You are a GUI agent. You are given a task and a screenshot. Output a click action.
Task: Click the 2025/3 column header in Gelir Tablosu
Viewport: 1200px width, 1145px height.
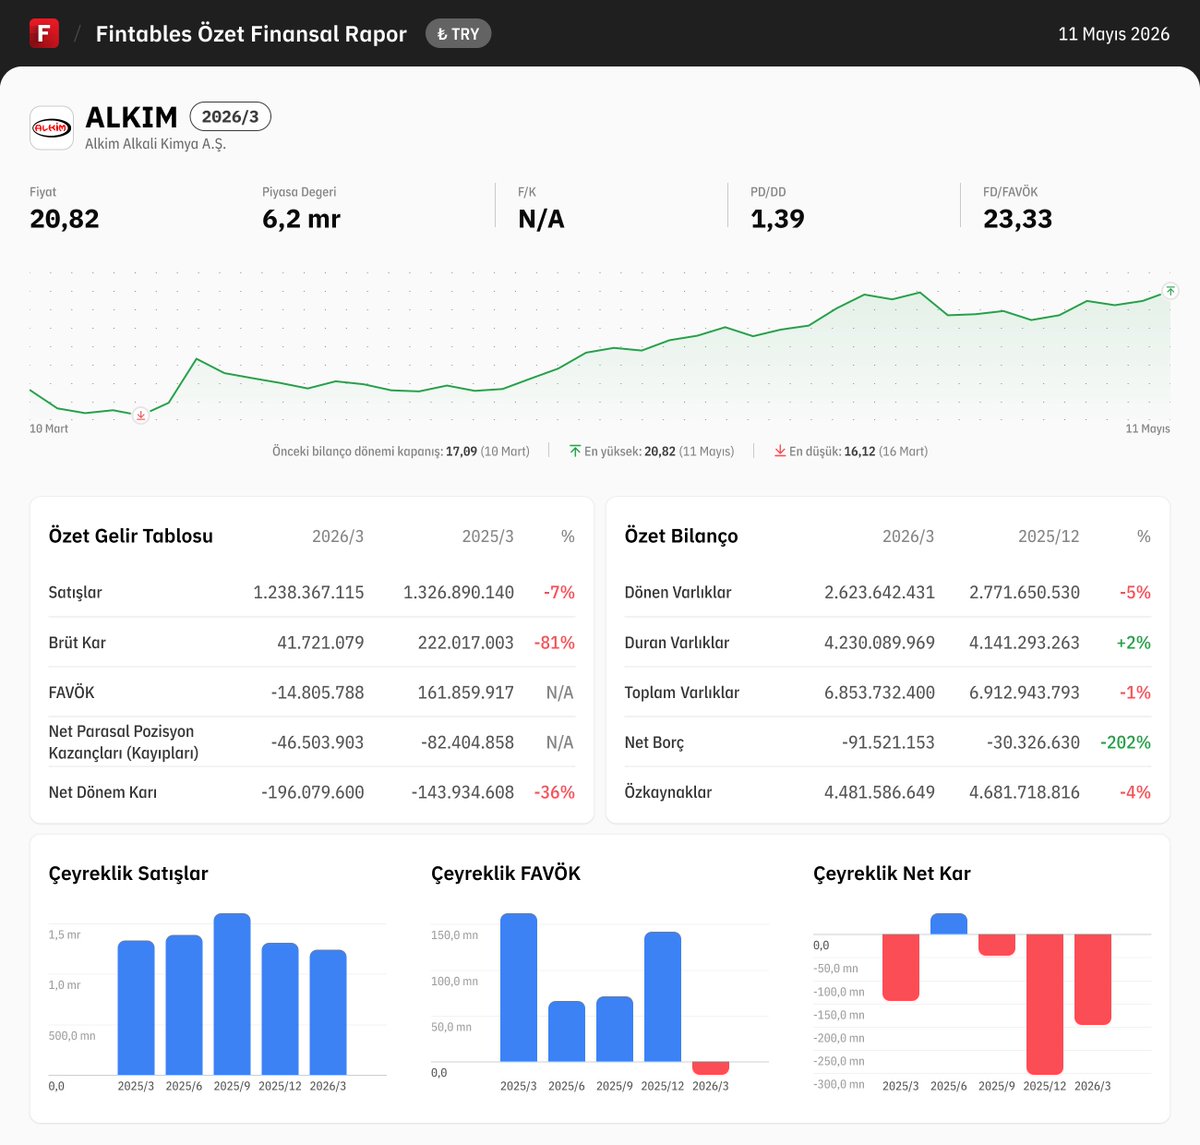(x=488, y=537)
